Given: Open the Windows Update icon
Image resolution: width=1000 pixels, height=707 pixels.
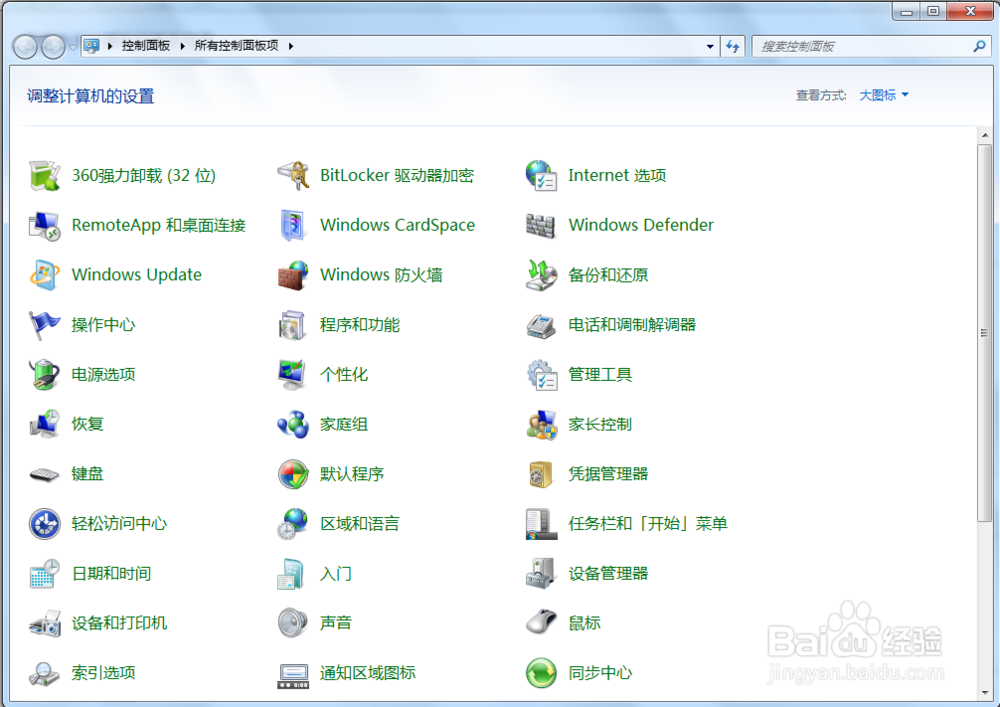Looking at the screenshot, I should tap(45, 275).
